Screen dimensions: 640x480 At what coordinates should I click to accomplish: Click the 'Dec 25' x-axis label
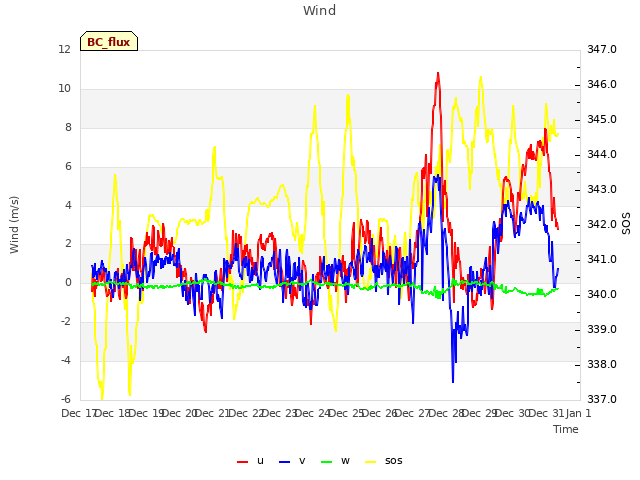(x=347, y=413)
